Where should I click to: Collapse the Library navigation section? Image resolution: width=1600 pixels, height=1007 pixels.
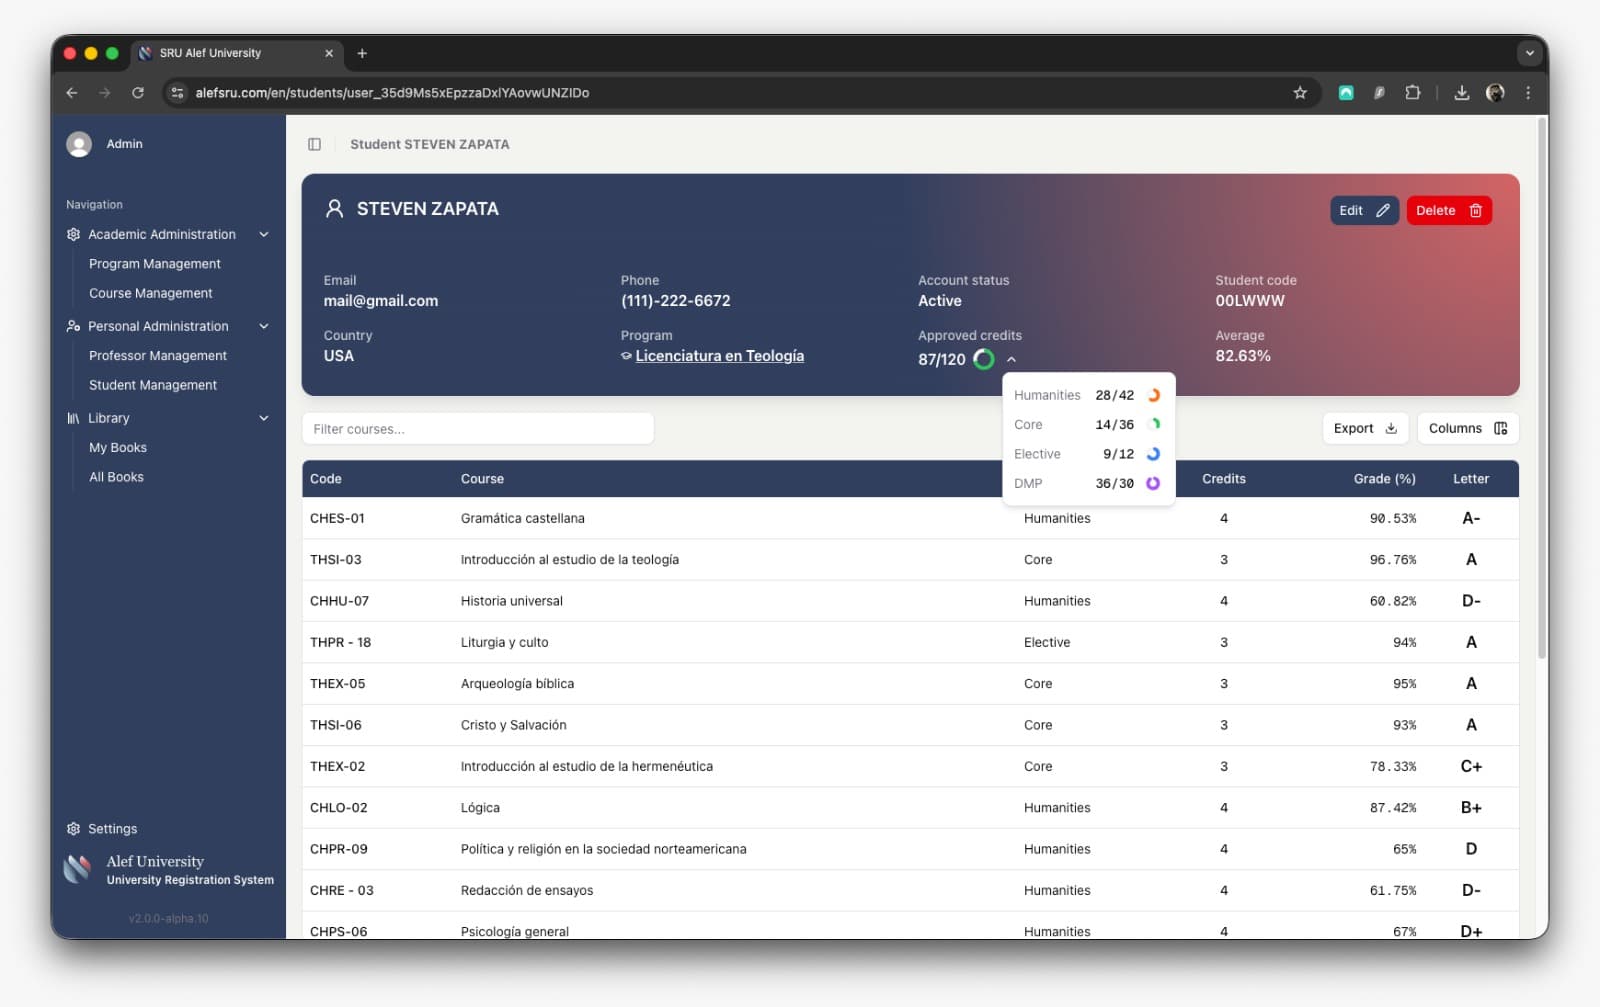(x=264, y=418)
